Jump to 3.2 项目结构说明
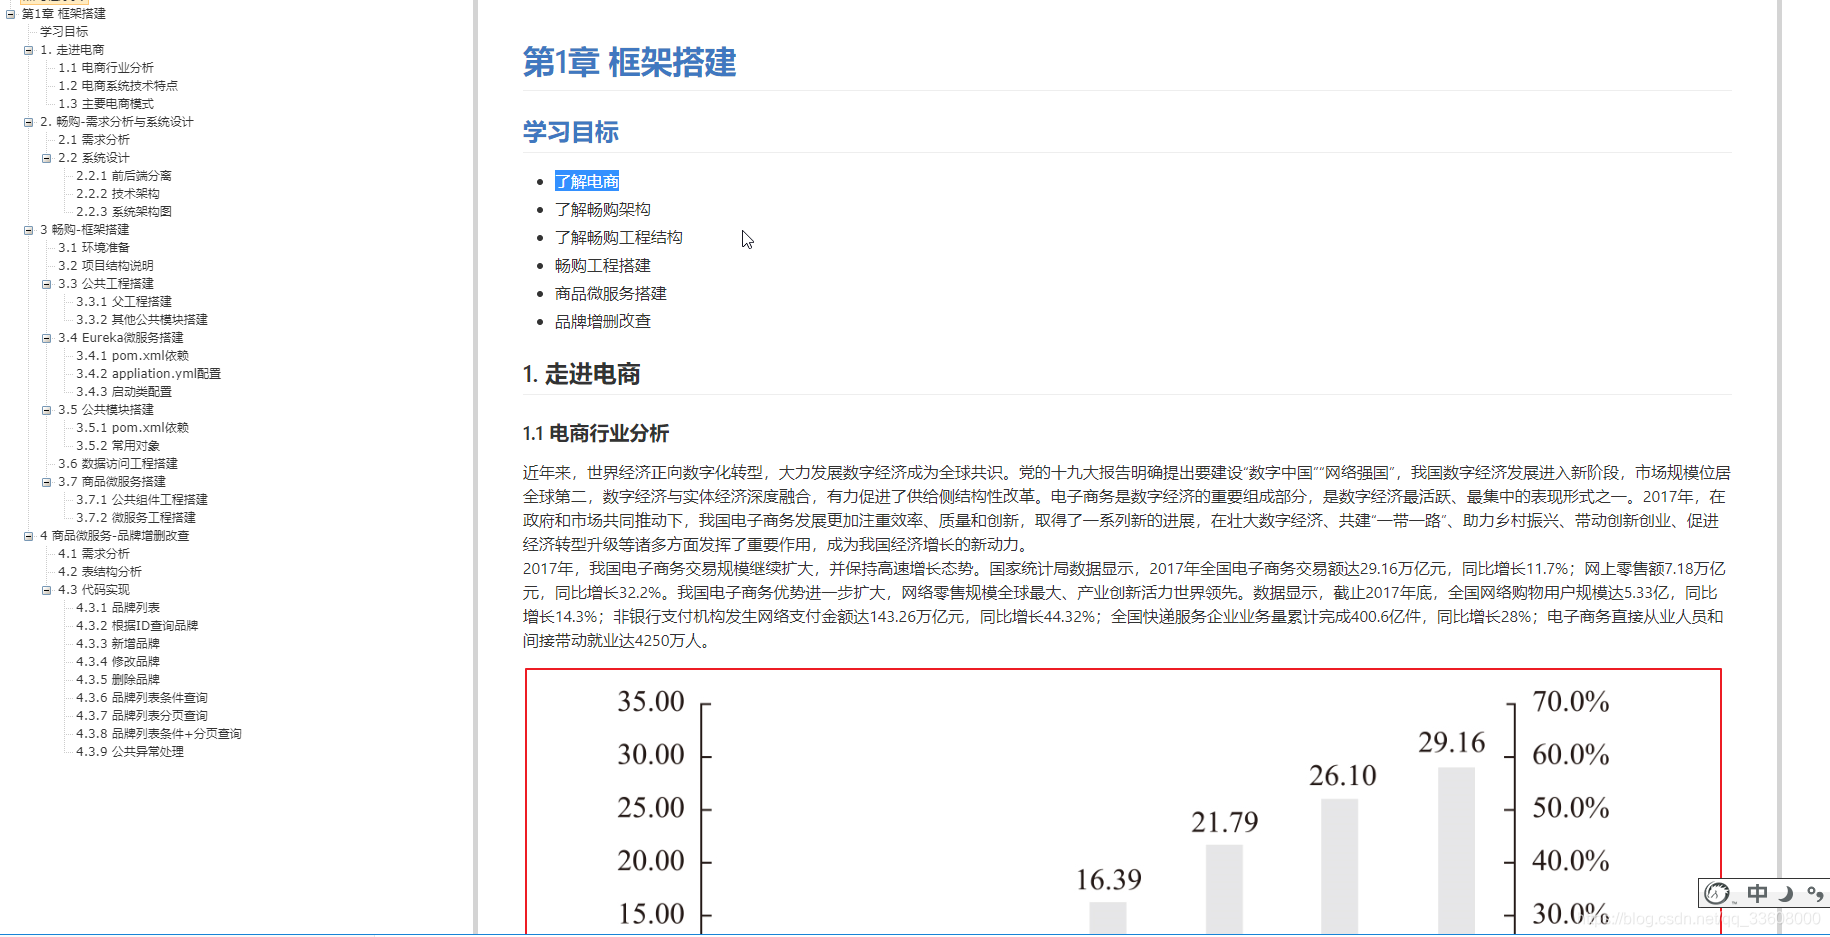The width and height of the screenshot is (1830, 937). click(106, 266)
